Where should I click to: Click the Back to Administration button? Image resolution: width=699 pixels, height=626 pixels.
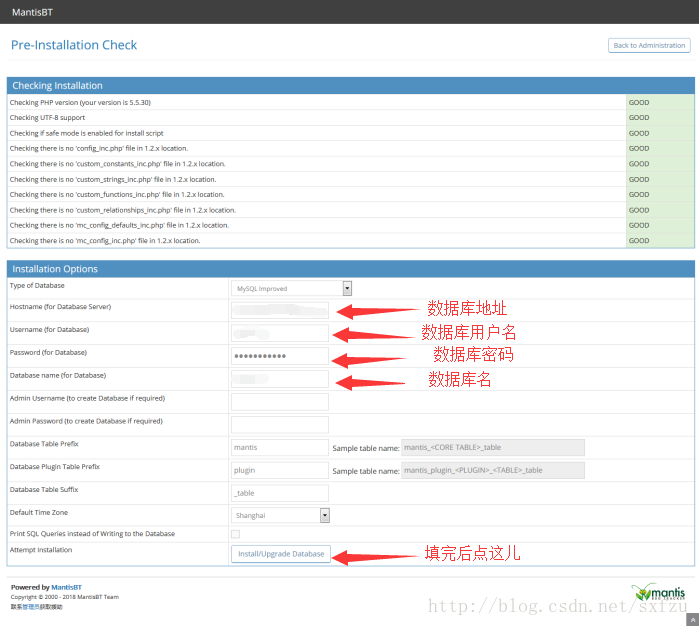click(649, 45)
